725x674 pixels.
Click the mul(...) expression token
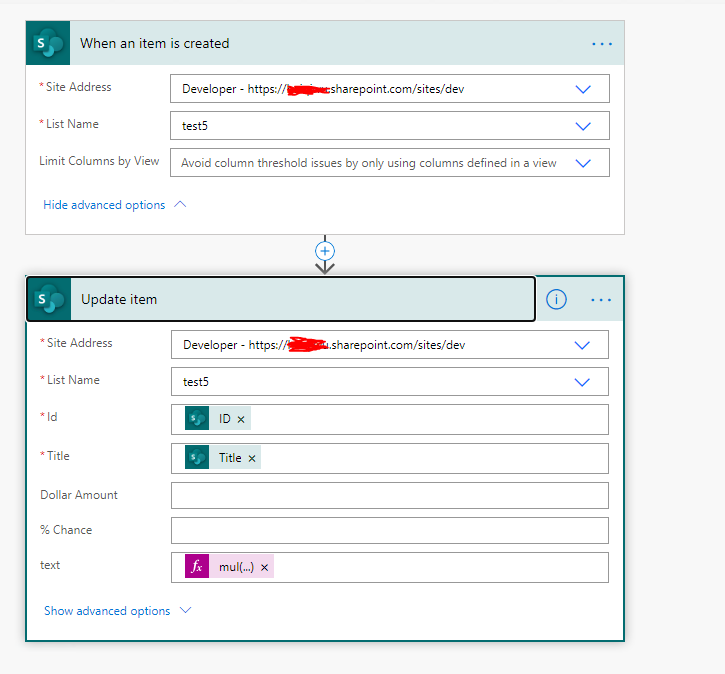pyautogui.click(x=230, y=566)
